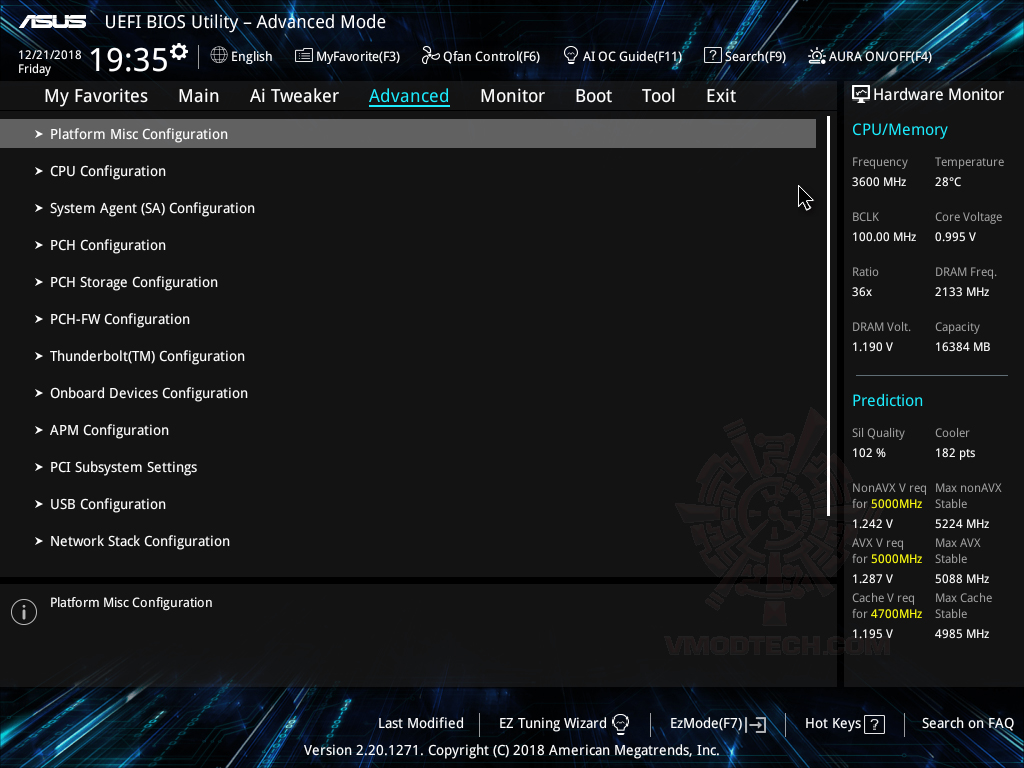This screenshot has height=768, width=1024.
Task: Open Search on FAQ
Action: point(967,724)
